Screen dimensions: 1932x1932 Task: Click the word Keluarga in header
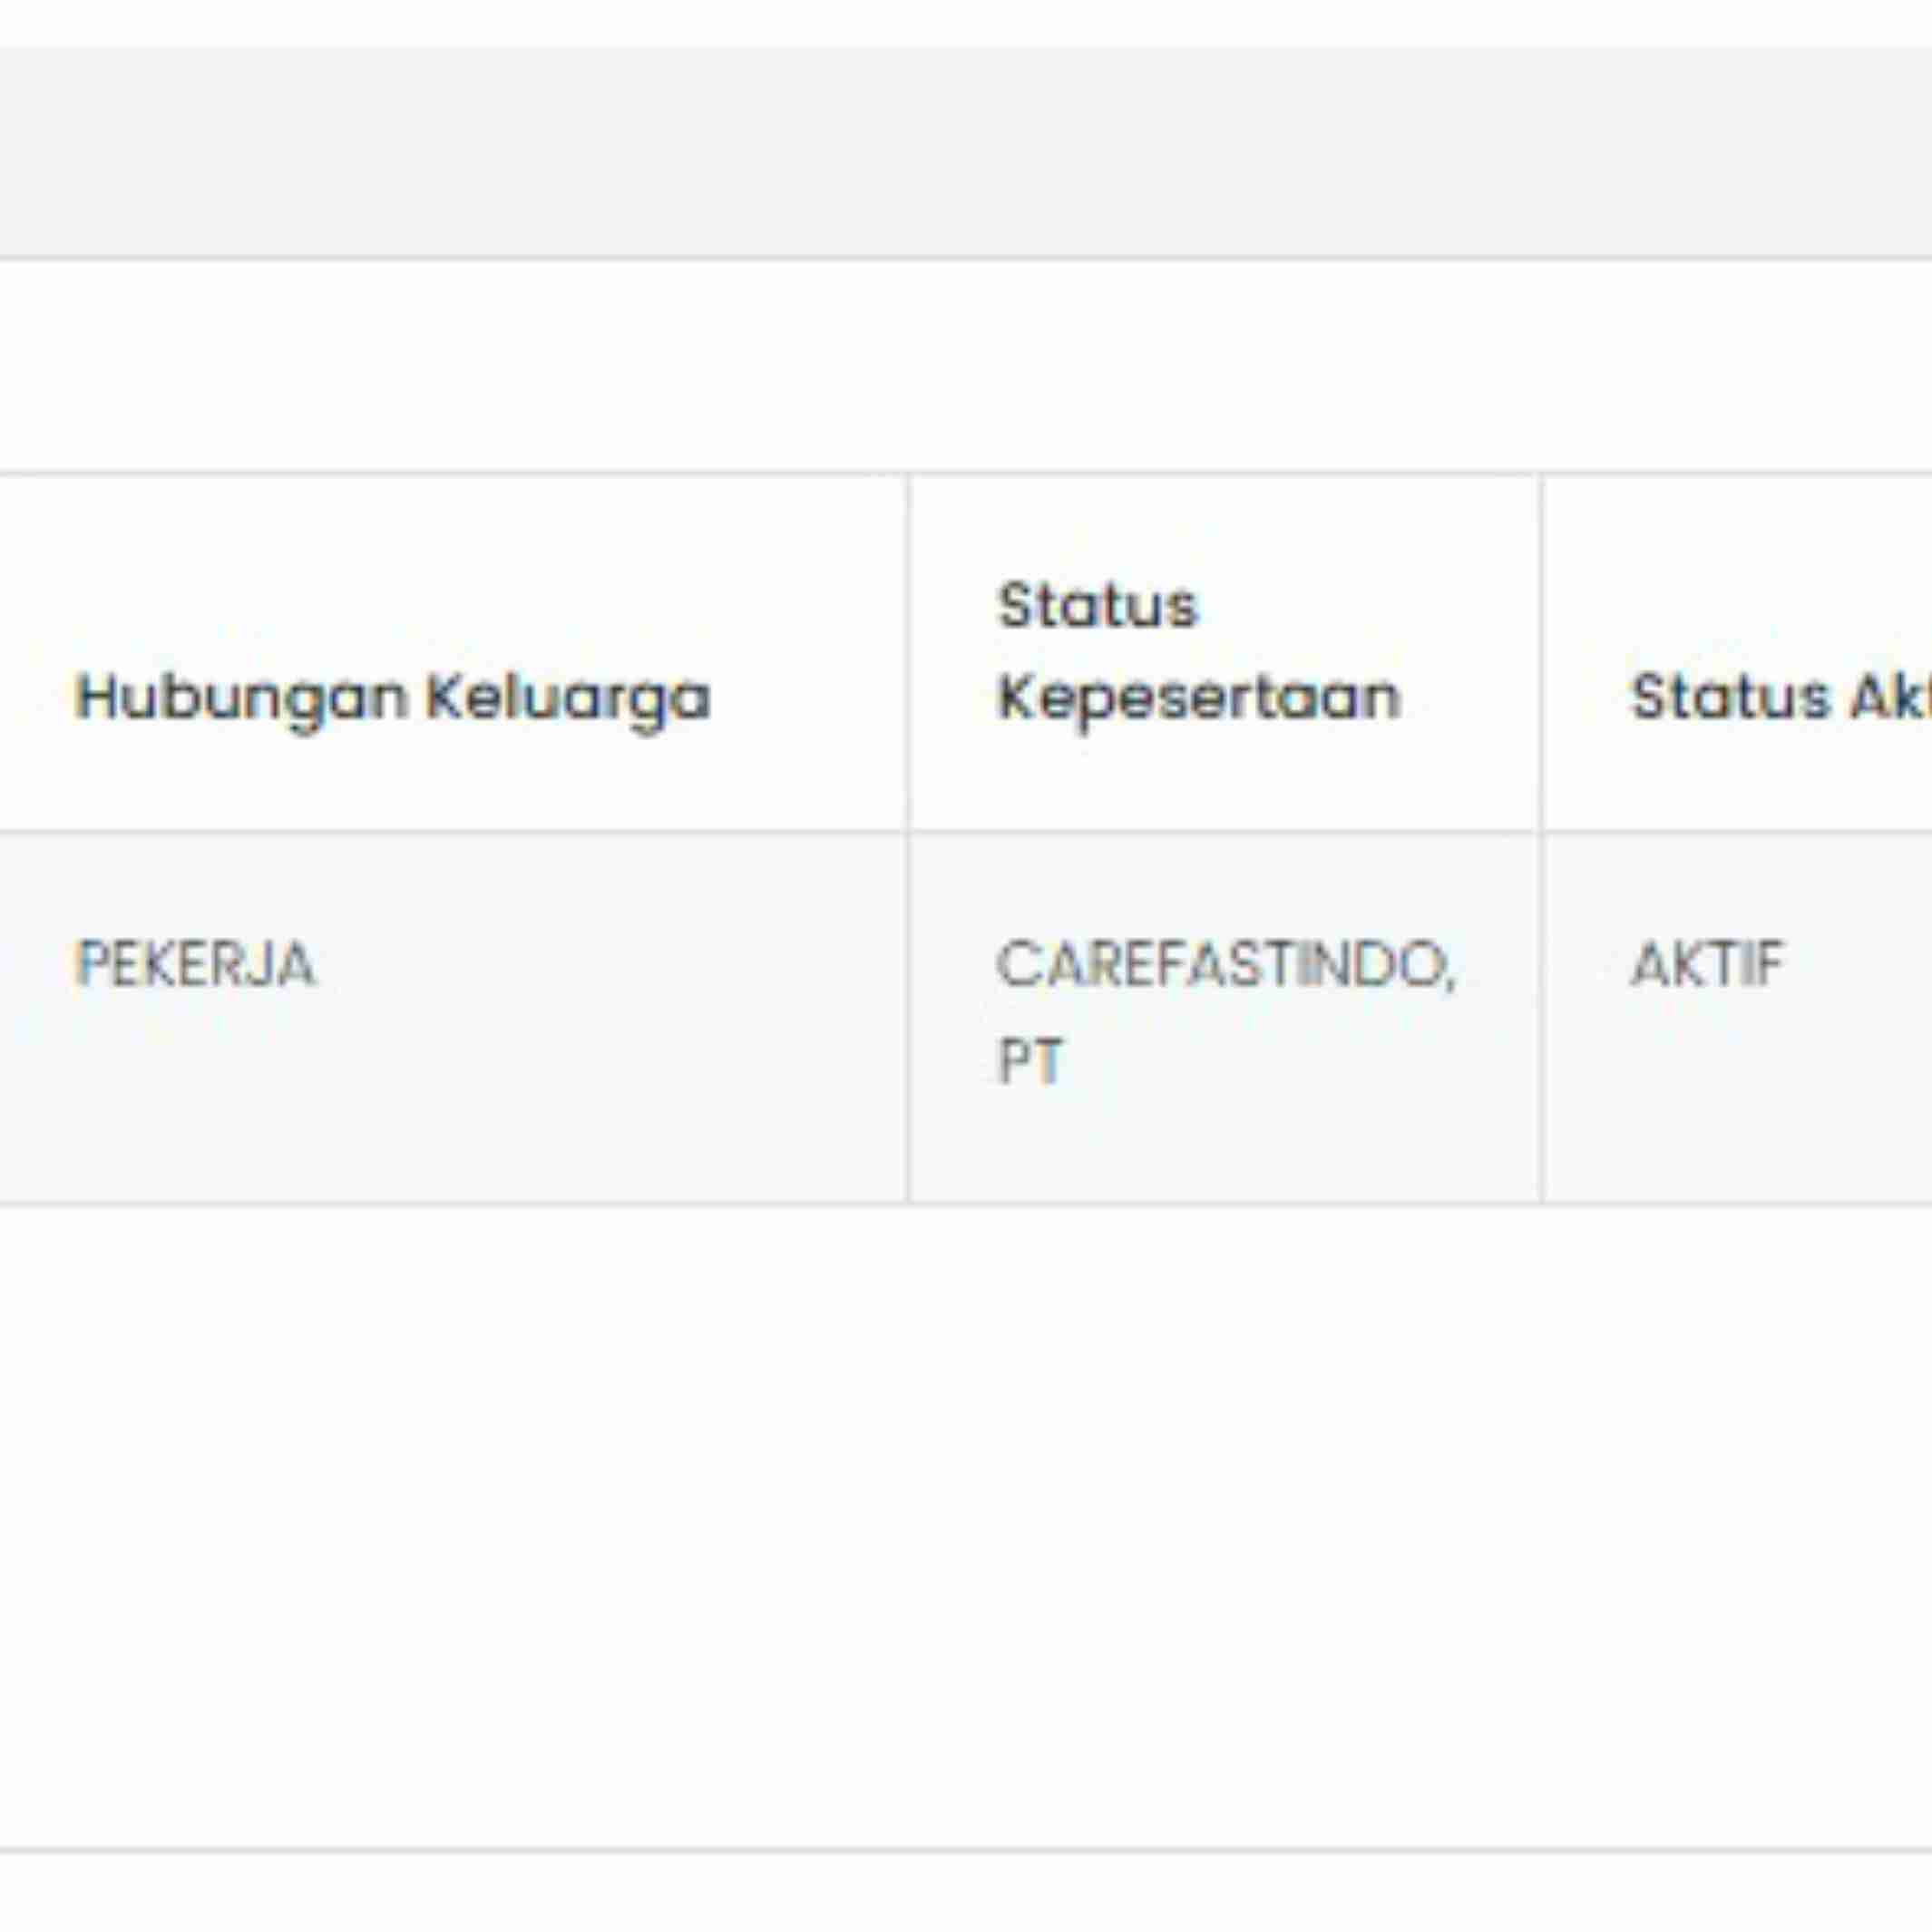[x=568, y=698]
